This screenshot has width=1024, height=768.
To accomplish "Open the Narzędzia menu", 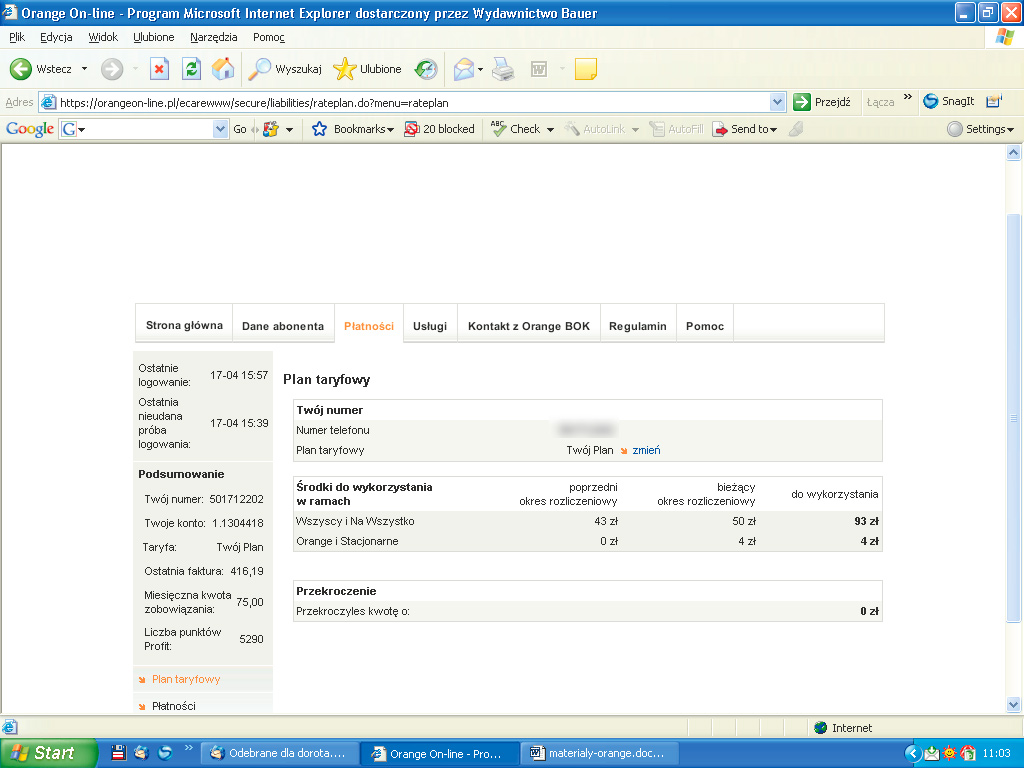I will (x=214, y=37).
